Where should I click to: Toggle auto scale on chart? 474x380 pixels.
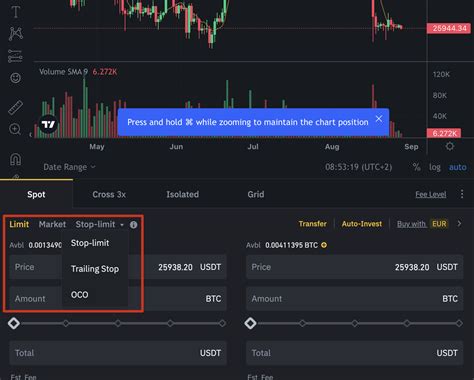pos(457,167)
